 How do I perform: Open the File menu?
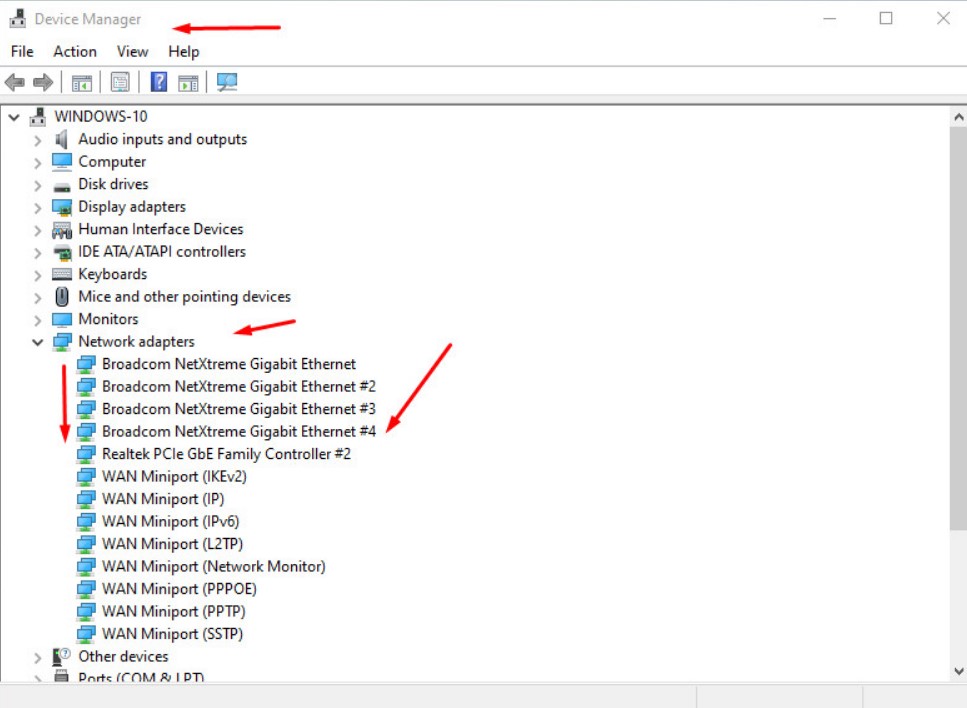click(22, 52)
